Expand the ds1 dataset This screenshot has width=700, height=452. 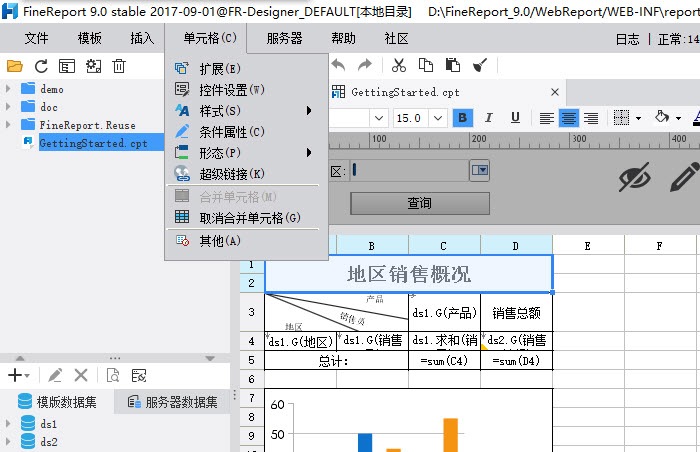(x=8, y=423)
